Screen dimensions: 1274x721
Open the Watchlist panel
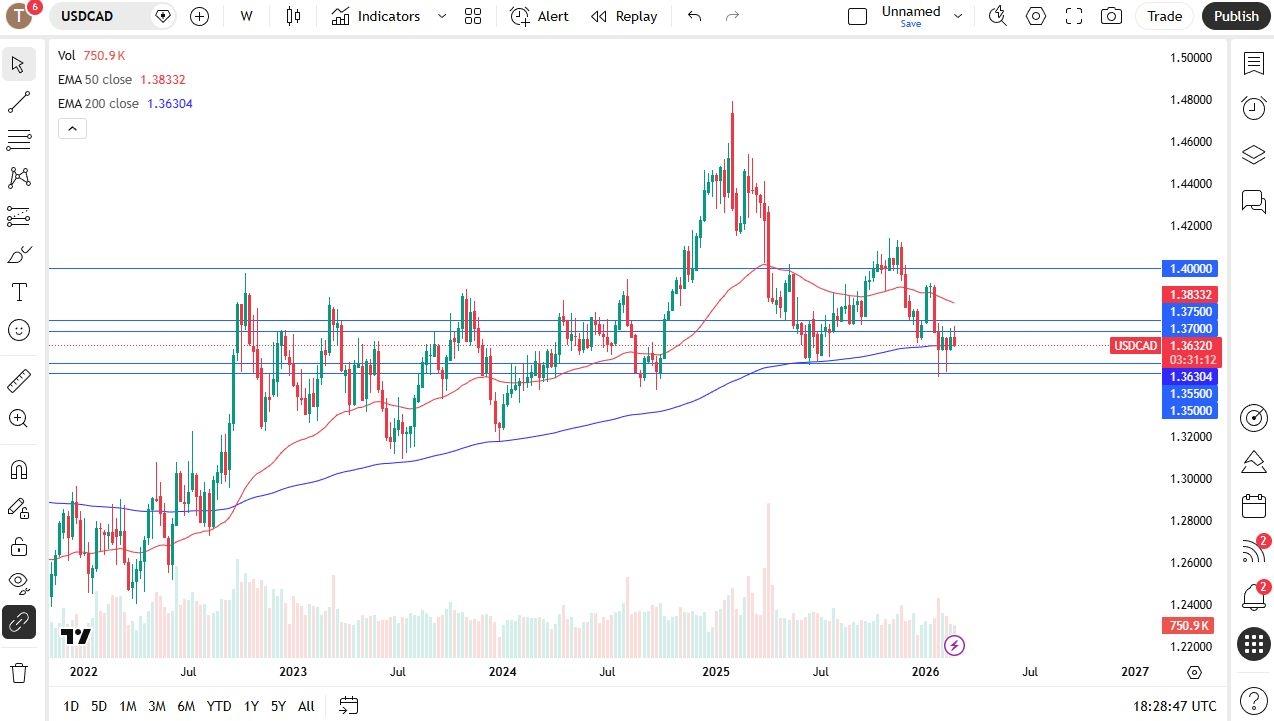coord(1254,63)
